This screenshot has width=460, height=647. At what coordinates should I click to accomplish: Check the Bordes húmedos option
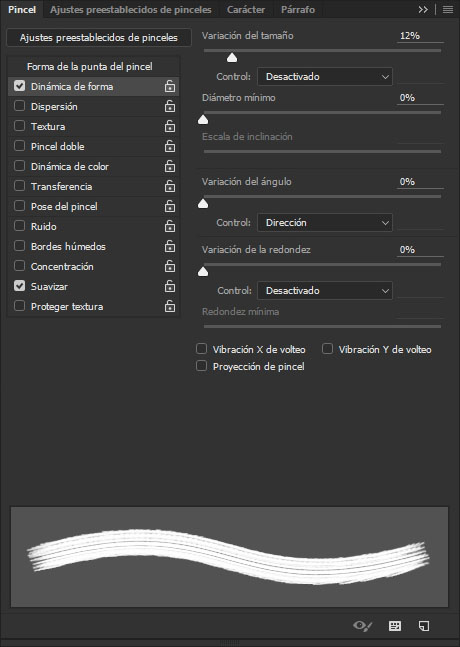19,246
